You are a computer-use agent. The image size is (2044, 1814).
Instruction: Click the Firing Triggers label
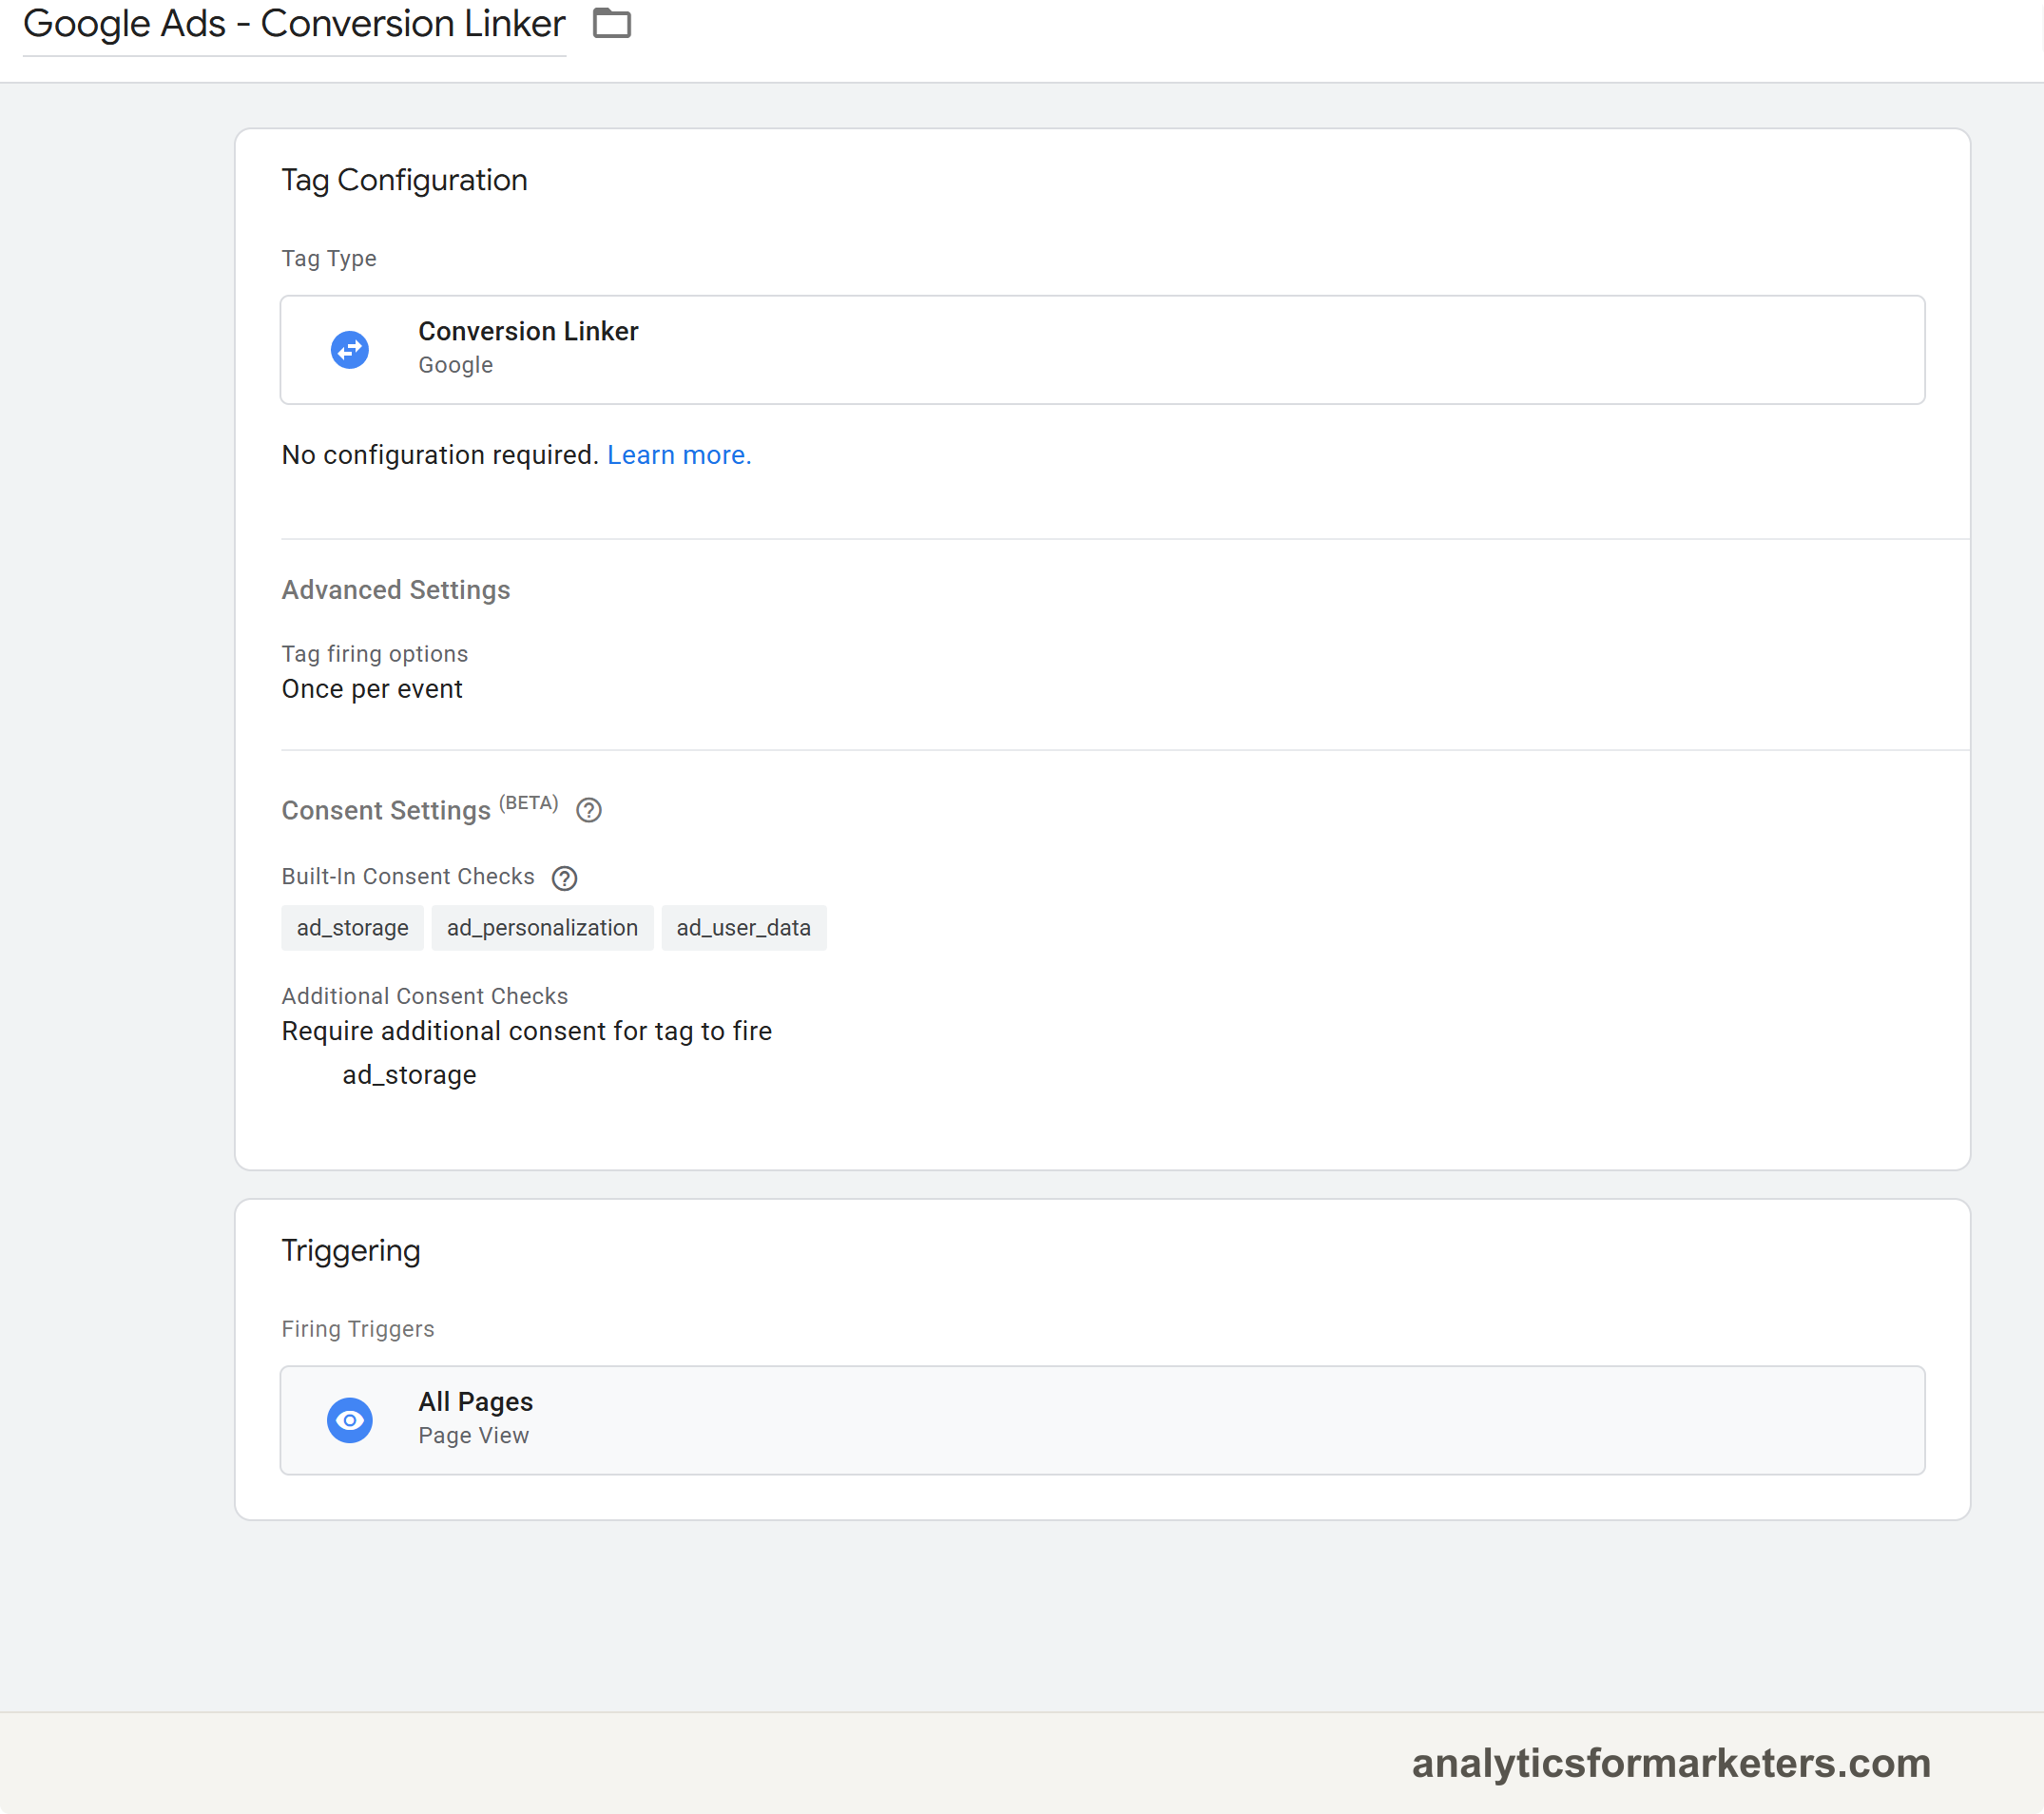pyautogui.click(x=358, y=1329)
